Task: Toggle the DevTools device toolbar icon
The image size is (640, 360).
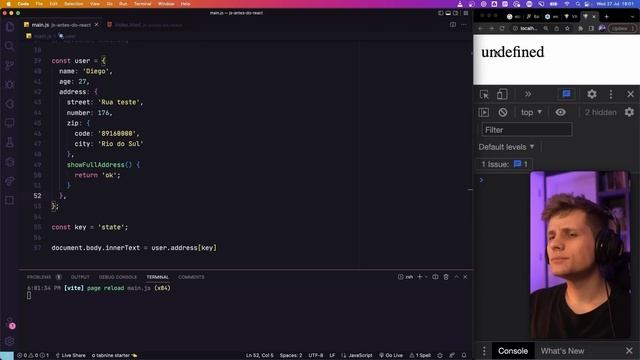Action: [x=502, y=94]
